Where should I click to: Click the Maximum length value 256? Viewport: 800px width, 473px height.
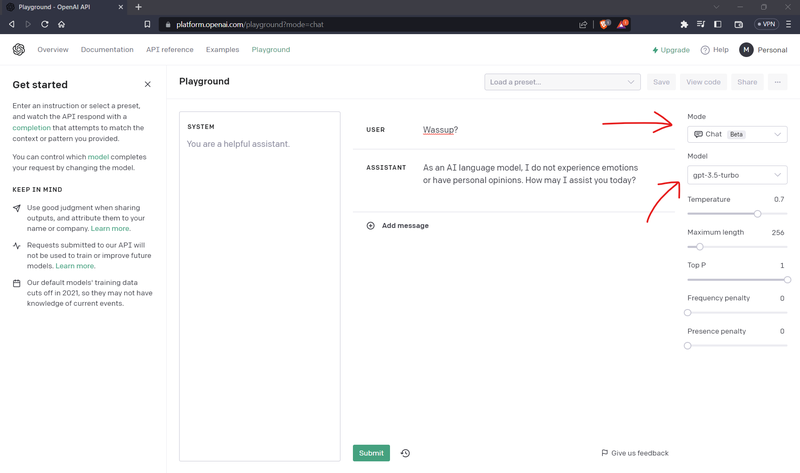pyautogui.click(x=778, y=232)
